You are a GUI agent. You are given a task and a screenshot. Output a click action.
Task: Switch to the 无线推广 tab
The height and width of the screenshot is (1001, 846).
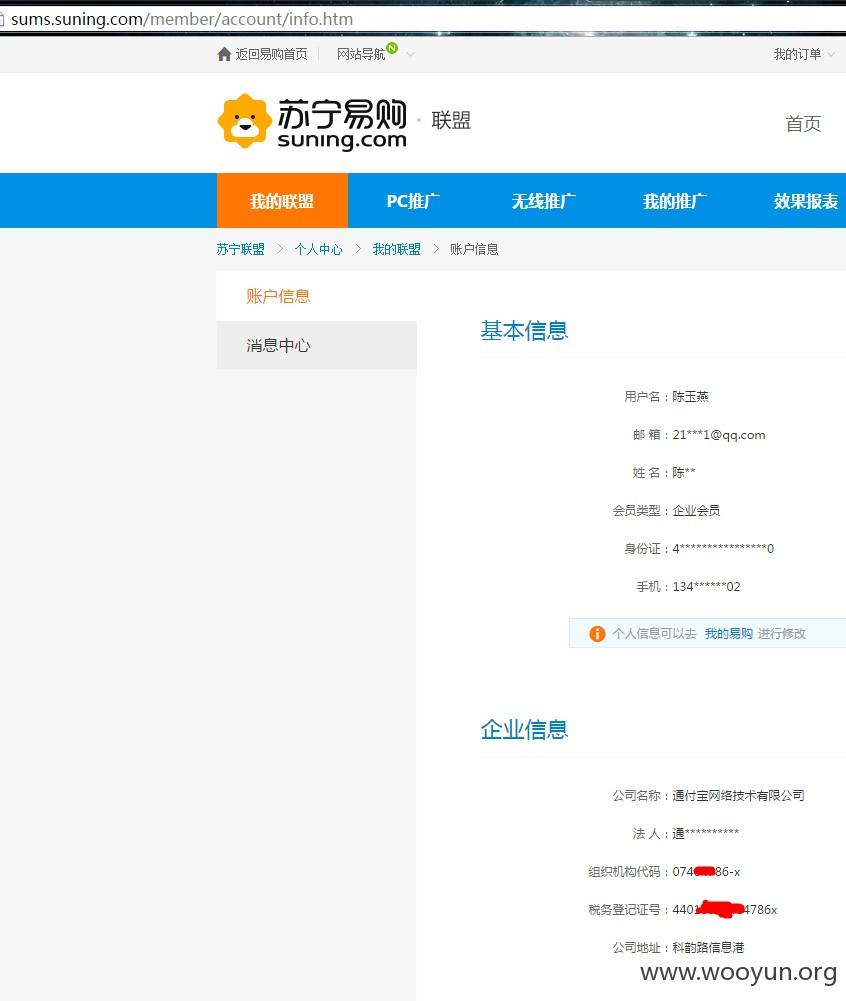click(x=544, y=200)
